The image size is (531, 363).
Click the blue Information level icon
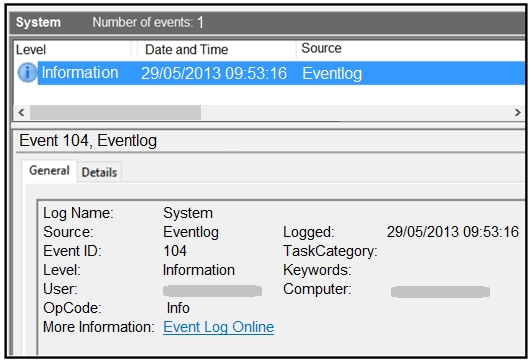click(27, 72)
